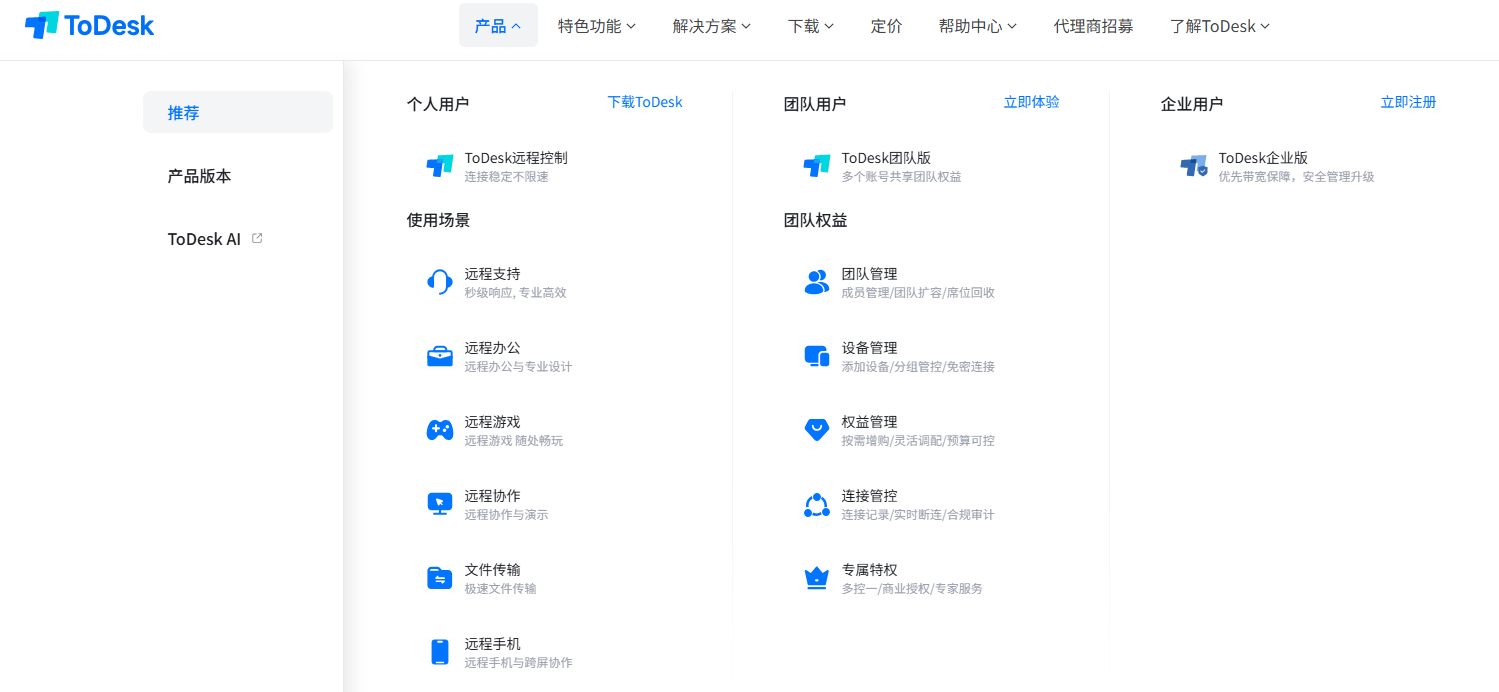Click the 团队权益 section heading
Viewport: 1499px width, 692px height.
tap(815, 220)
